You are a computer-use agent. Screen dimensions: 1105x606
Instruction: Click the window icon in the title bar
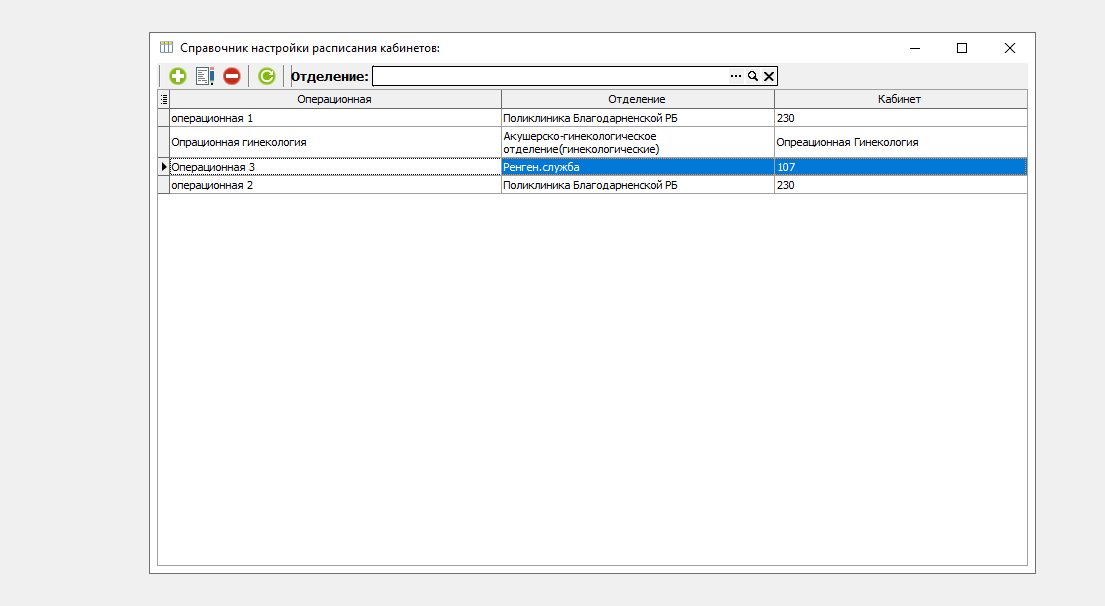166,48
